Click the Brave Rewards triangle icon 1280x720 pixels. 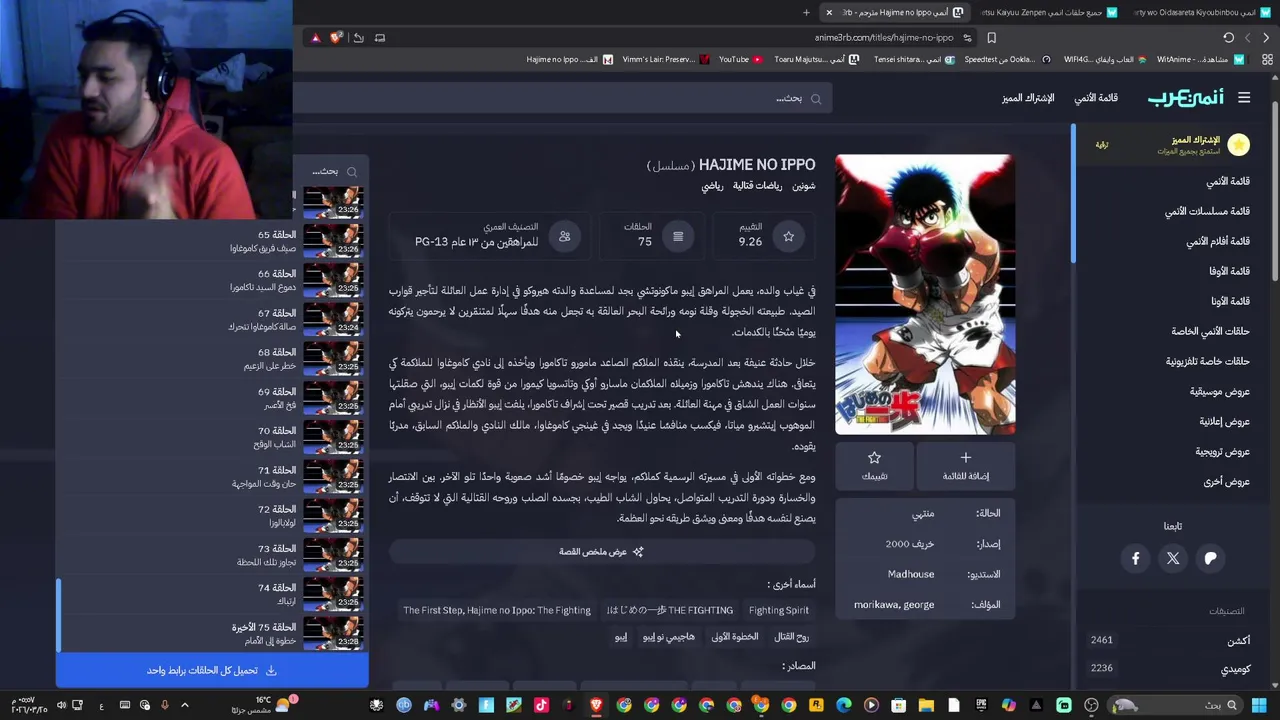pos(315,38)
